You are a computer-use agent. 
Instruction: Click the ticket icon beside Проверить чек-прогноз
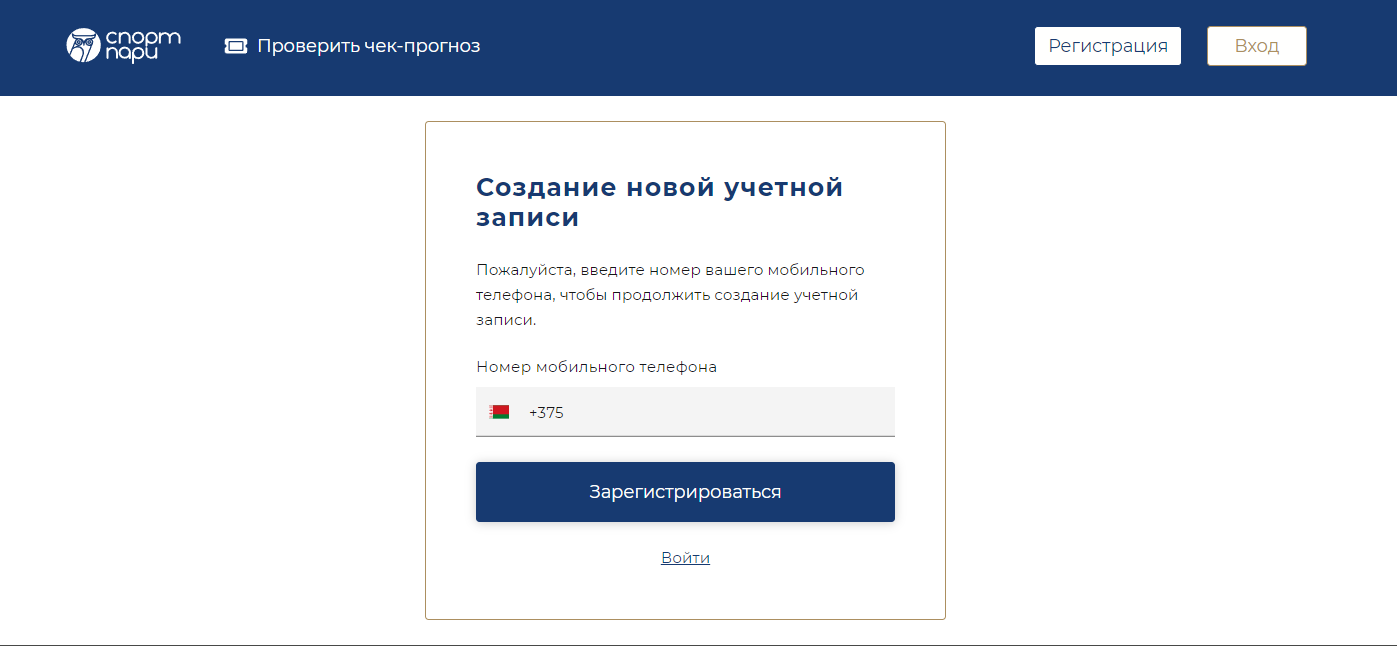point(236,46)
